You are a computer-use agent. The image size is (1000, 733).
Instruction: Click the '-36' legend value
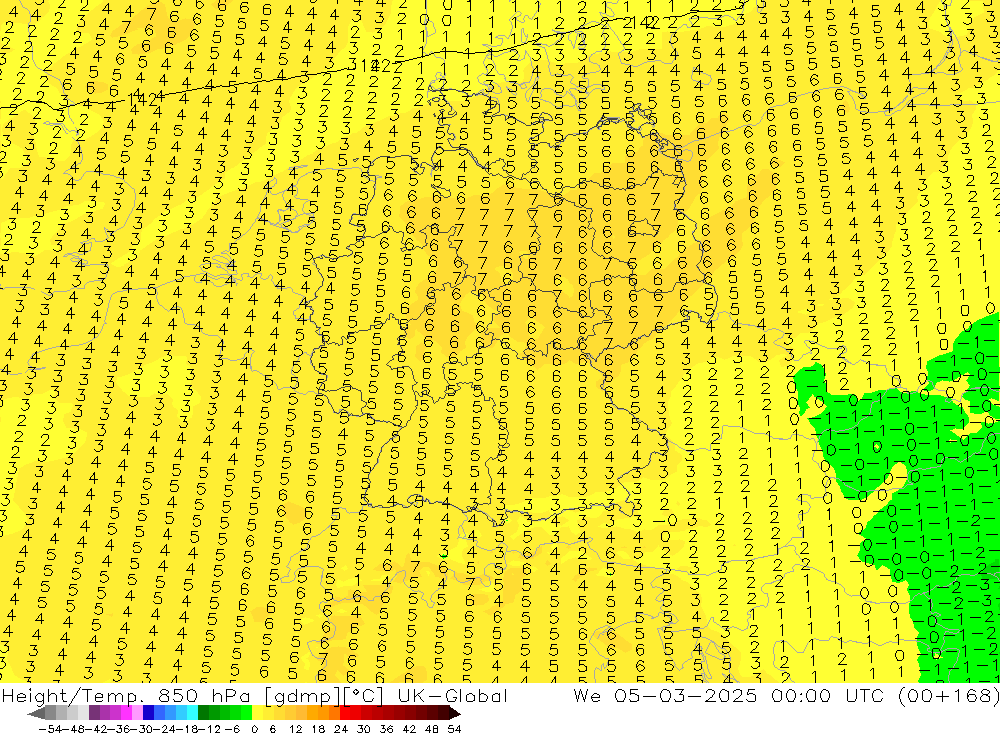pyautogui.click(x=118, y=729)
